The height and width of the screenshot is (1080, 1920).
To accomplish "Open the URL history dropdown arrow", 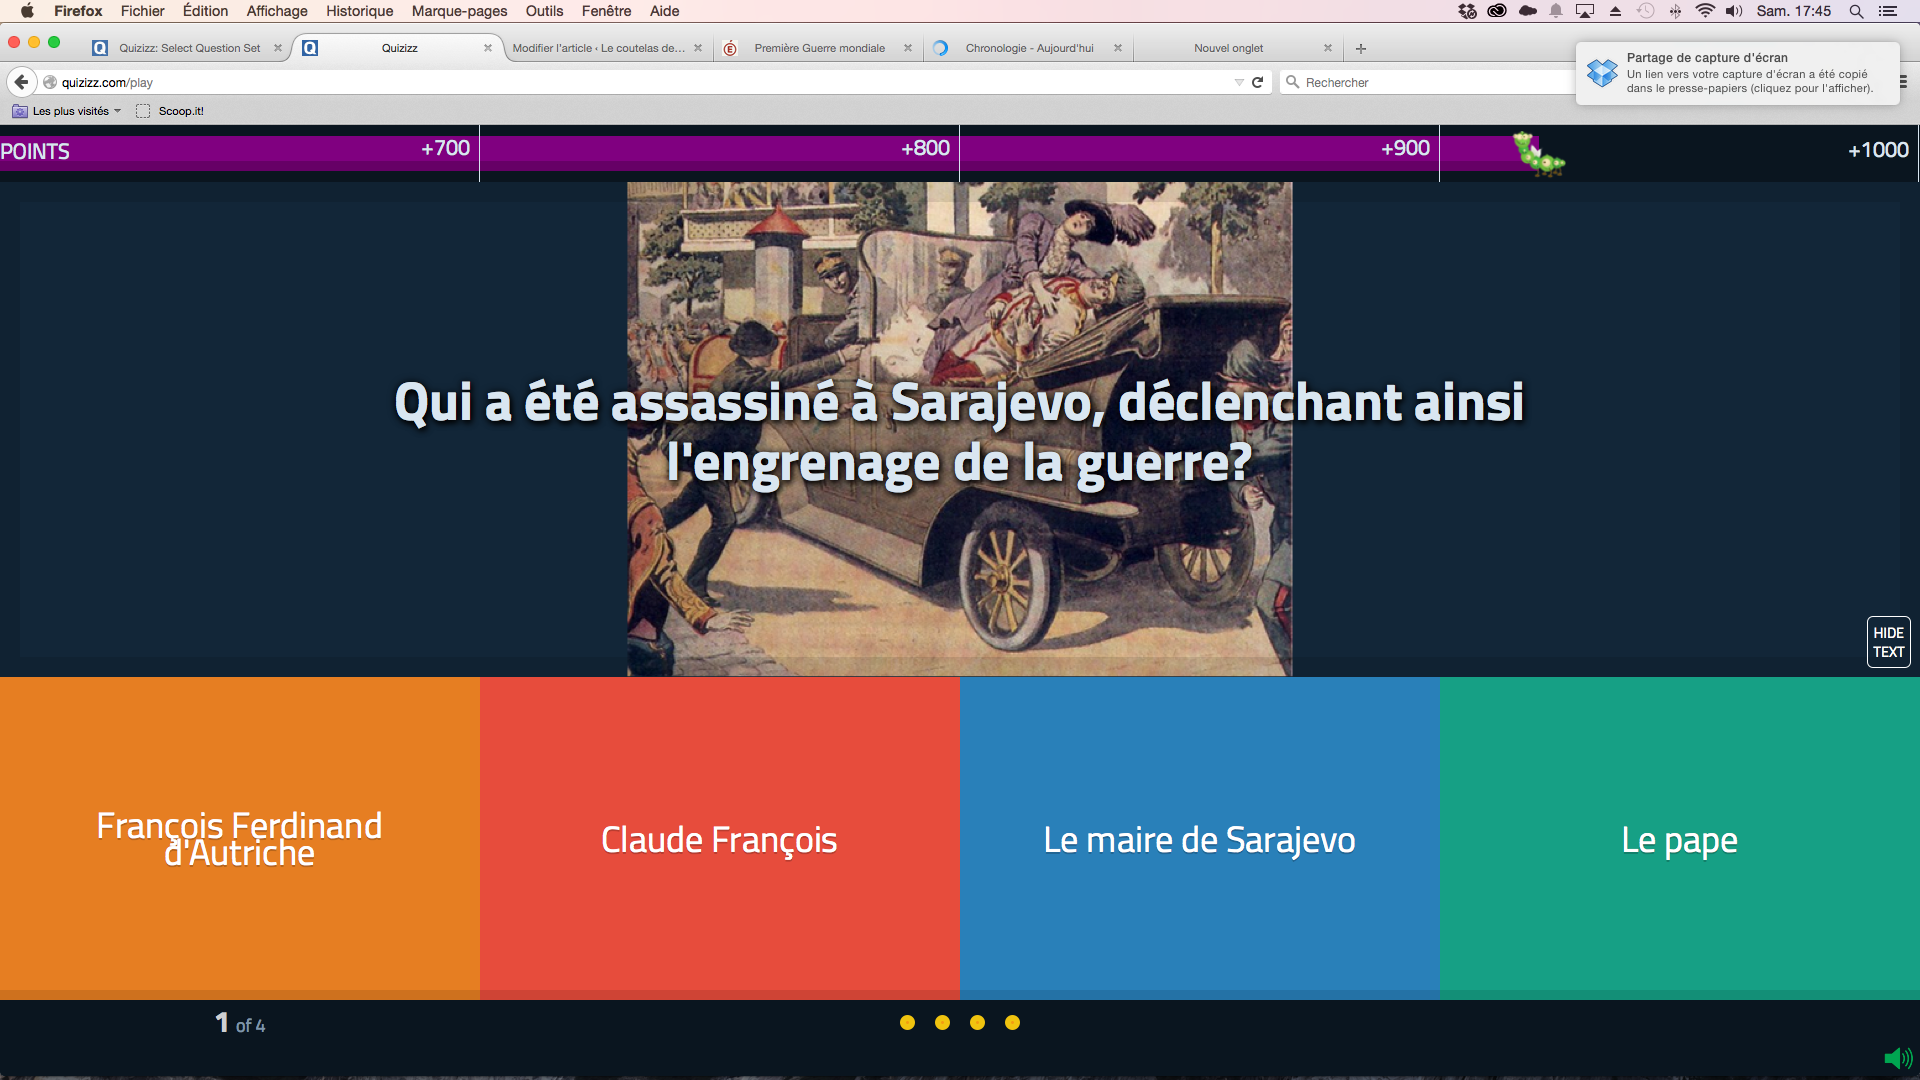I will pos(1239,82).
